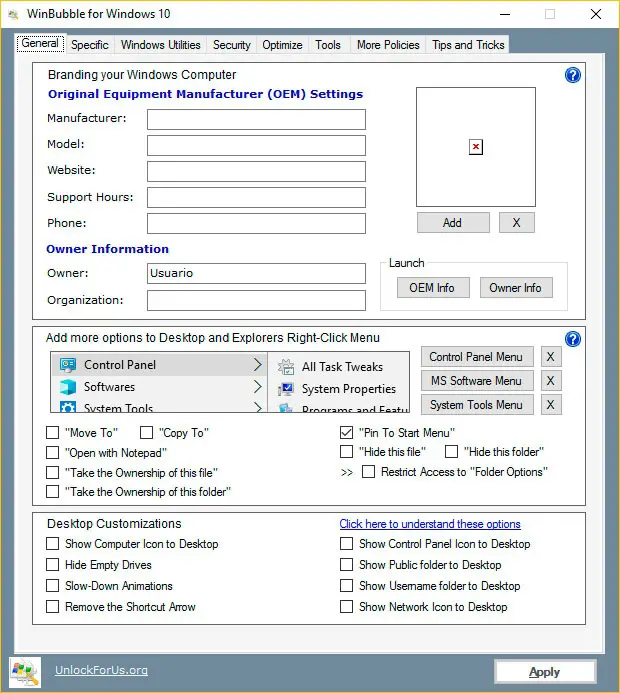The width and height of the screenshot is (620, 693).
Task: Switch to the General tab
Action: pos(41,43)
